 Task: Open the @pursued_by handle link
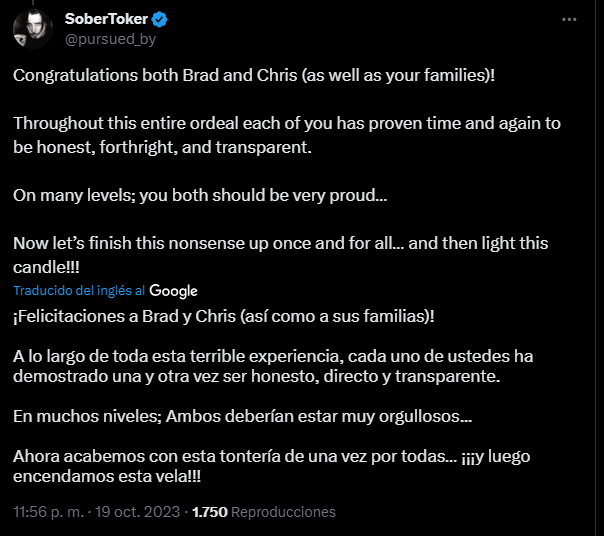coord(111,39)
